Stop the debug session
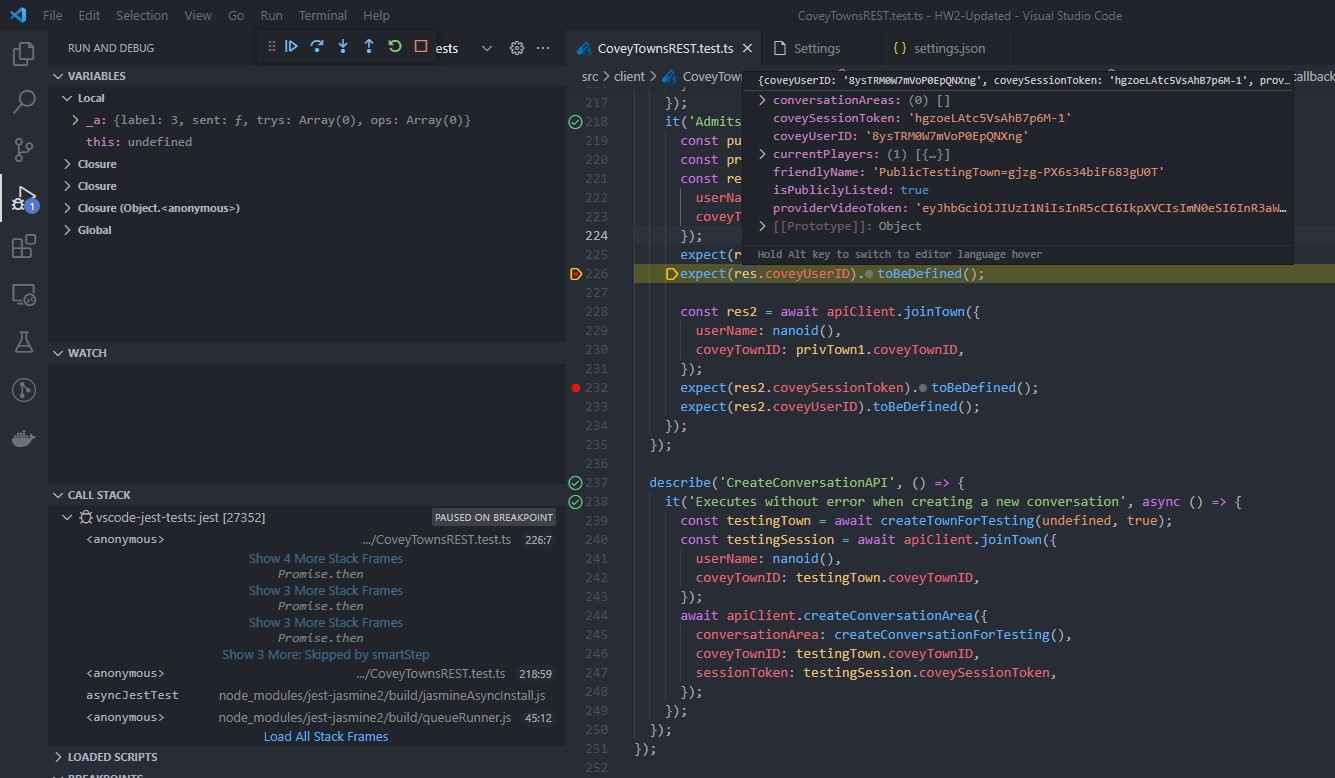The image size is (1335, 778). click(x=421, y=46)
